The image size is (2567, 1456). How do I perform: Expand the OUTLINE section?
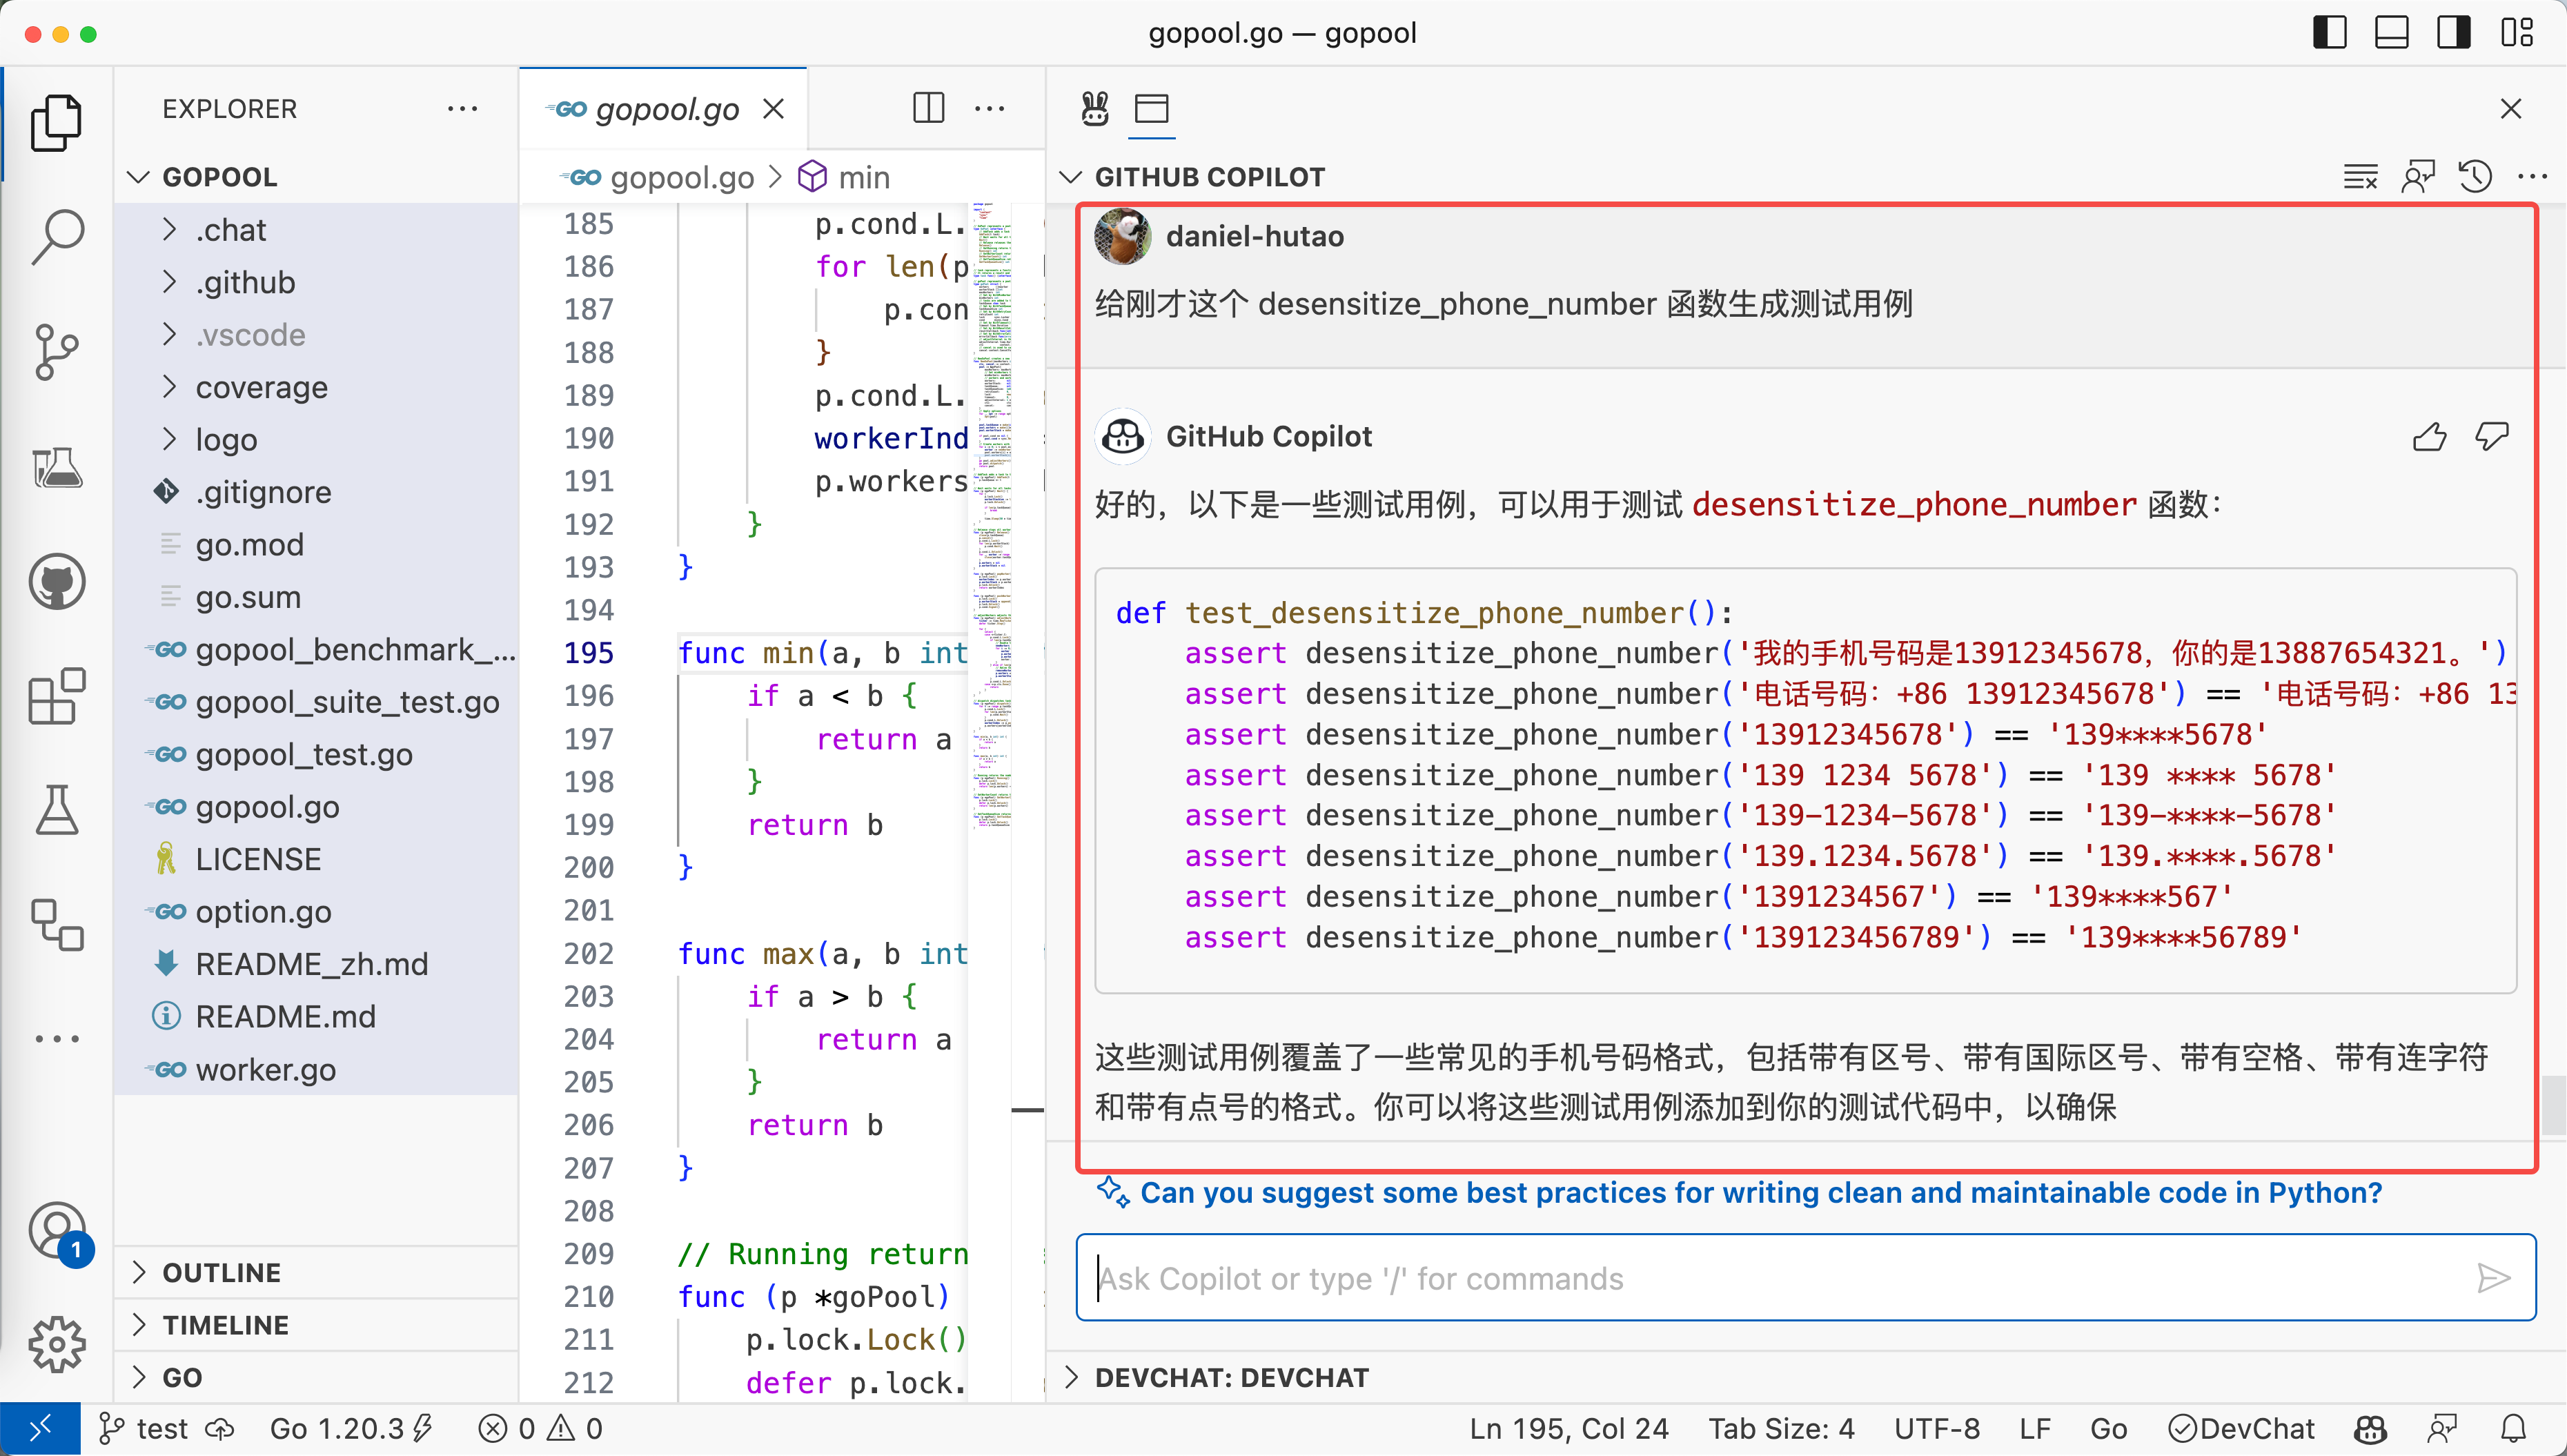click(222, 1272)
